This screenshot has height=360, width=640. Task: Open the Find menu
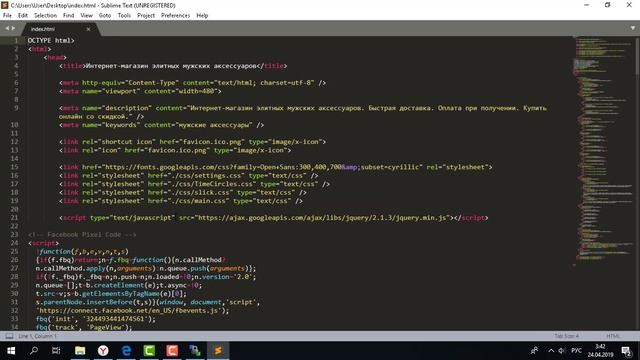click(x=69, y=16)
